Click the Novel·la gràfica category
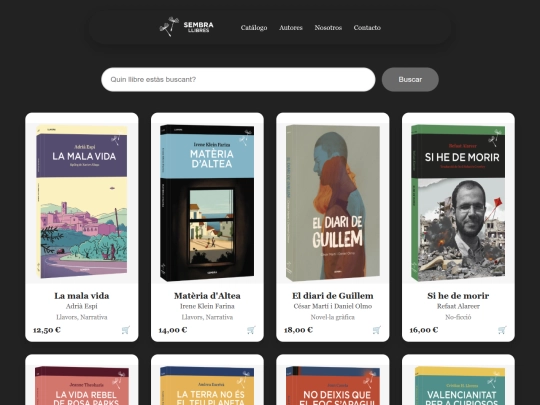 [x=333, y=317]
